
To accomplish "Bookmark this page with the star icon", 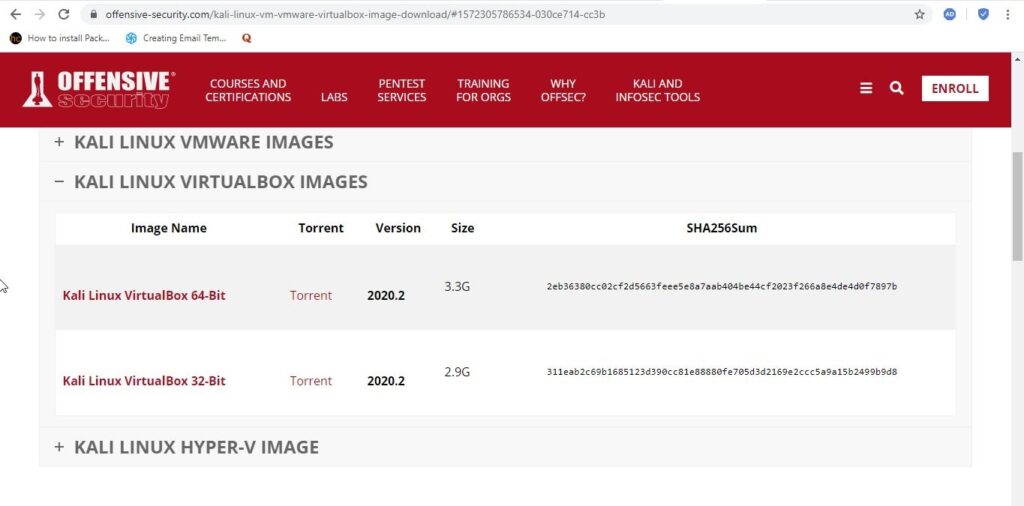I will click(x=920, y=14).
